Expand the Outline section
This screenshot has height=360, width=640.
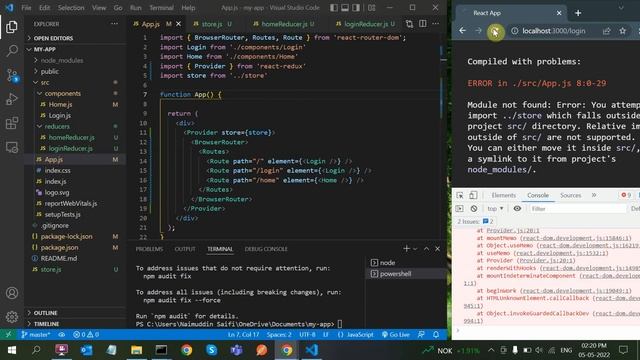(45, 313)
